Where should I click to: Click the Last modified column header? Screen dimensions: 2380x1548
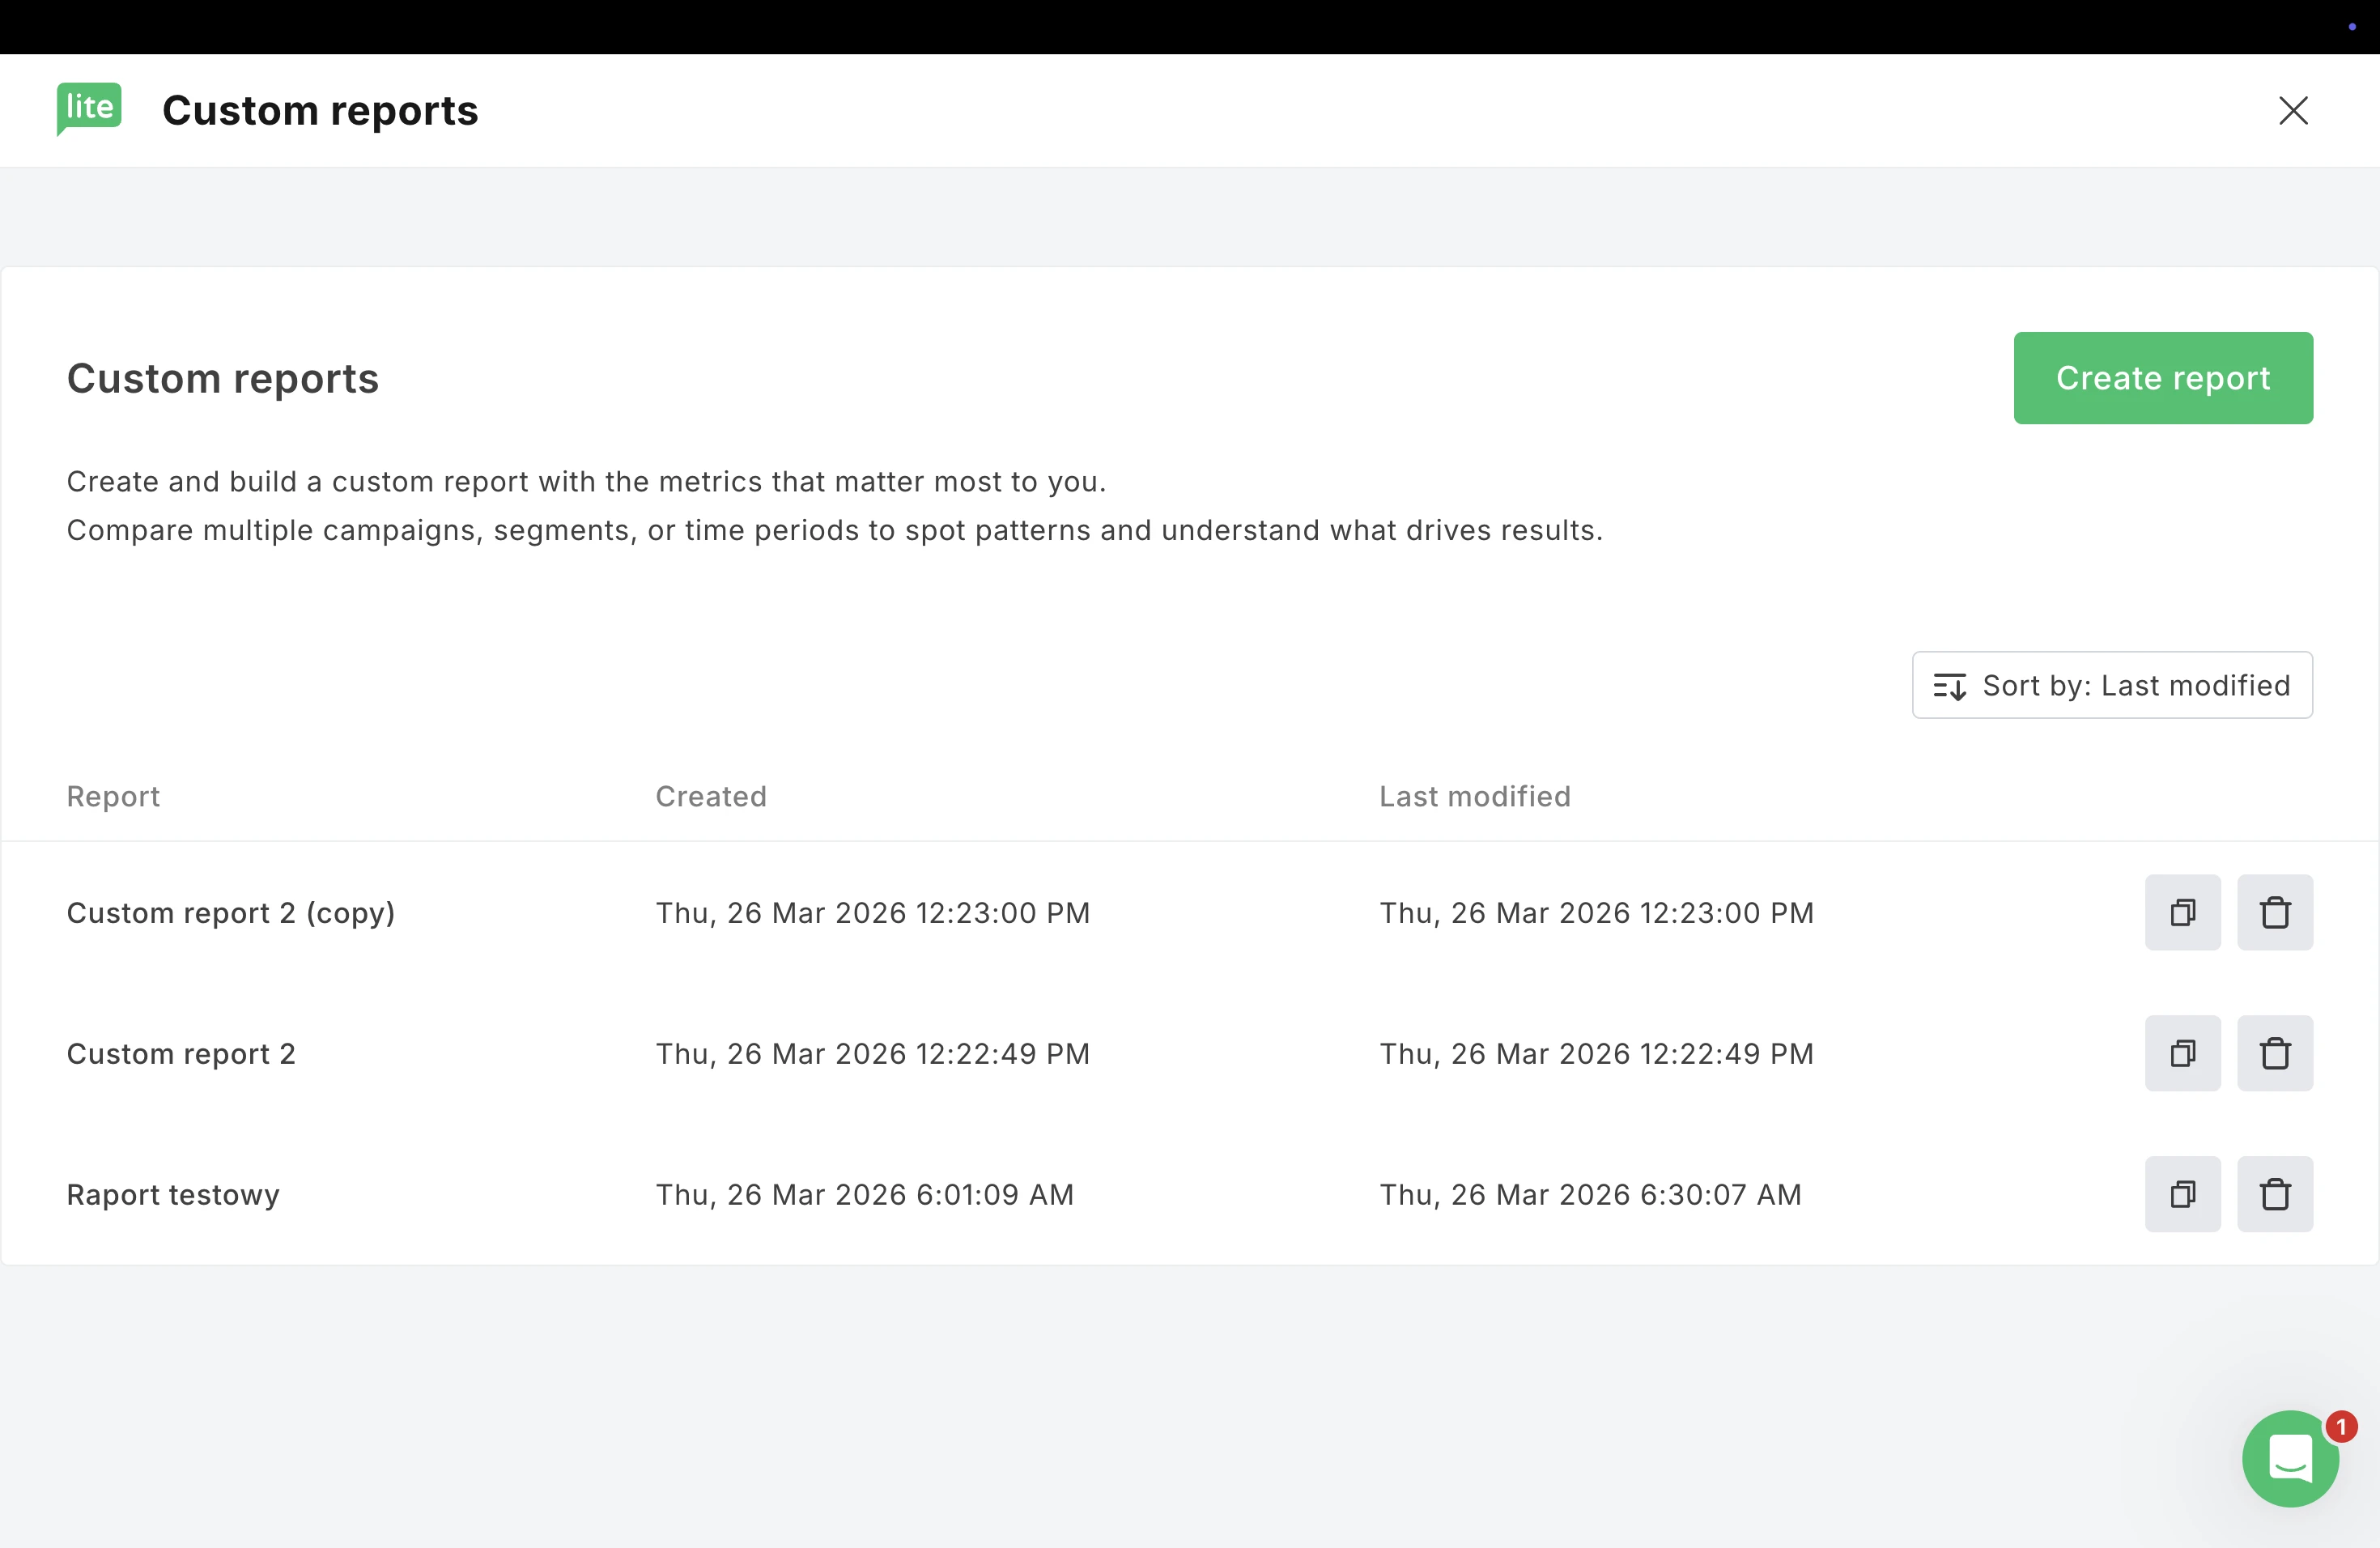(1475, 796)
